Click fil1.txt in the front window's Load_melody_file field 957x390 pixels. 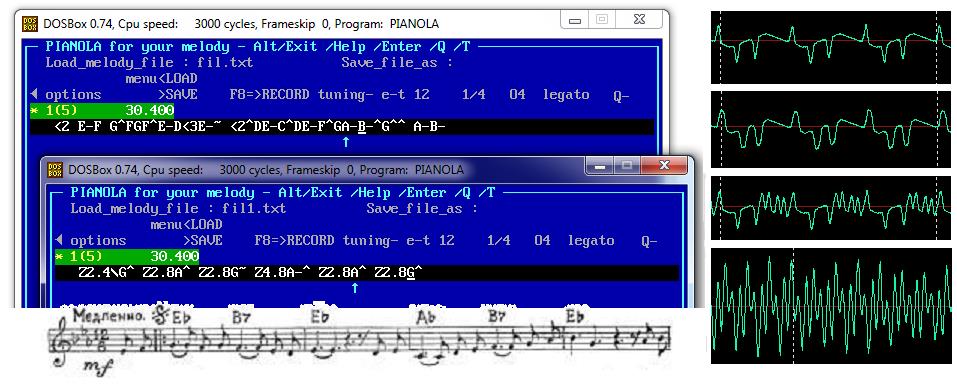pos(254,208)
